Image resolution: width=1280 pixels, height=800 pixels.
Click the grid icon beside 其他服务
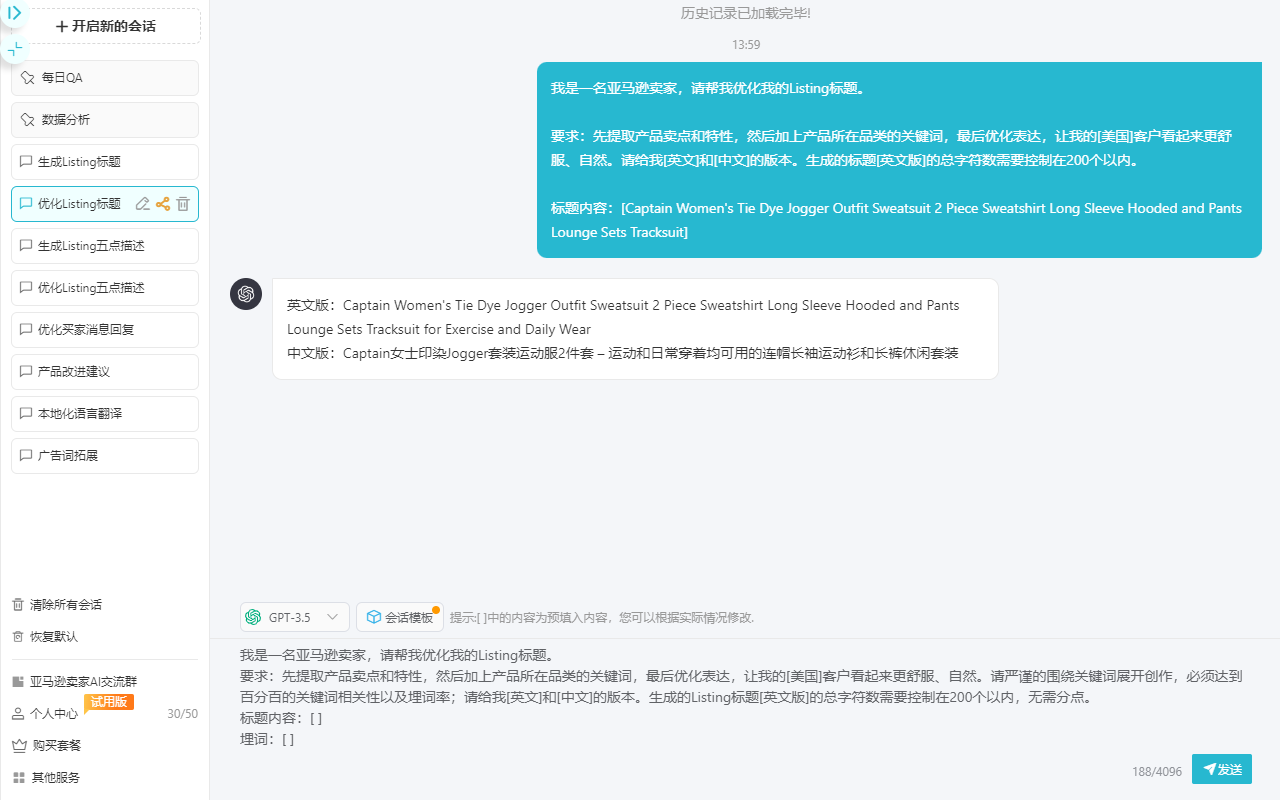coord(16,777)
